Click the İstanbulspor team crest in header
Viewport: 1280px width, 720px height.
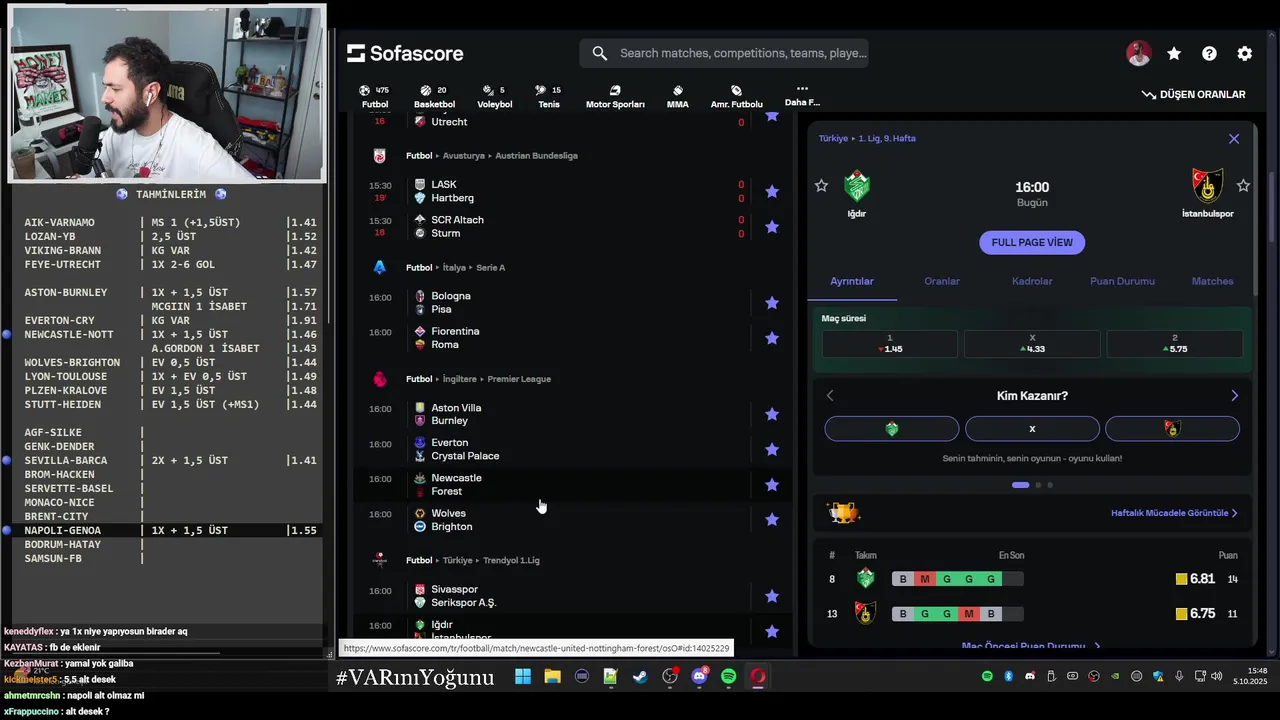[x=1207, y=185]
